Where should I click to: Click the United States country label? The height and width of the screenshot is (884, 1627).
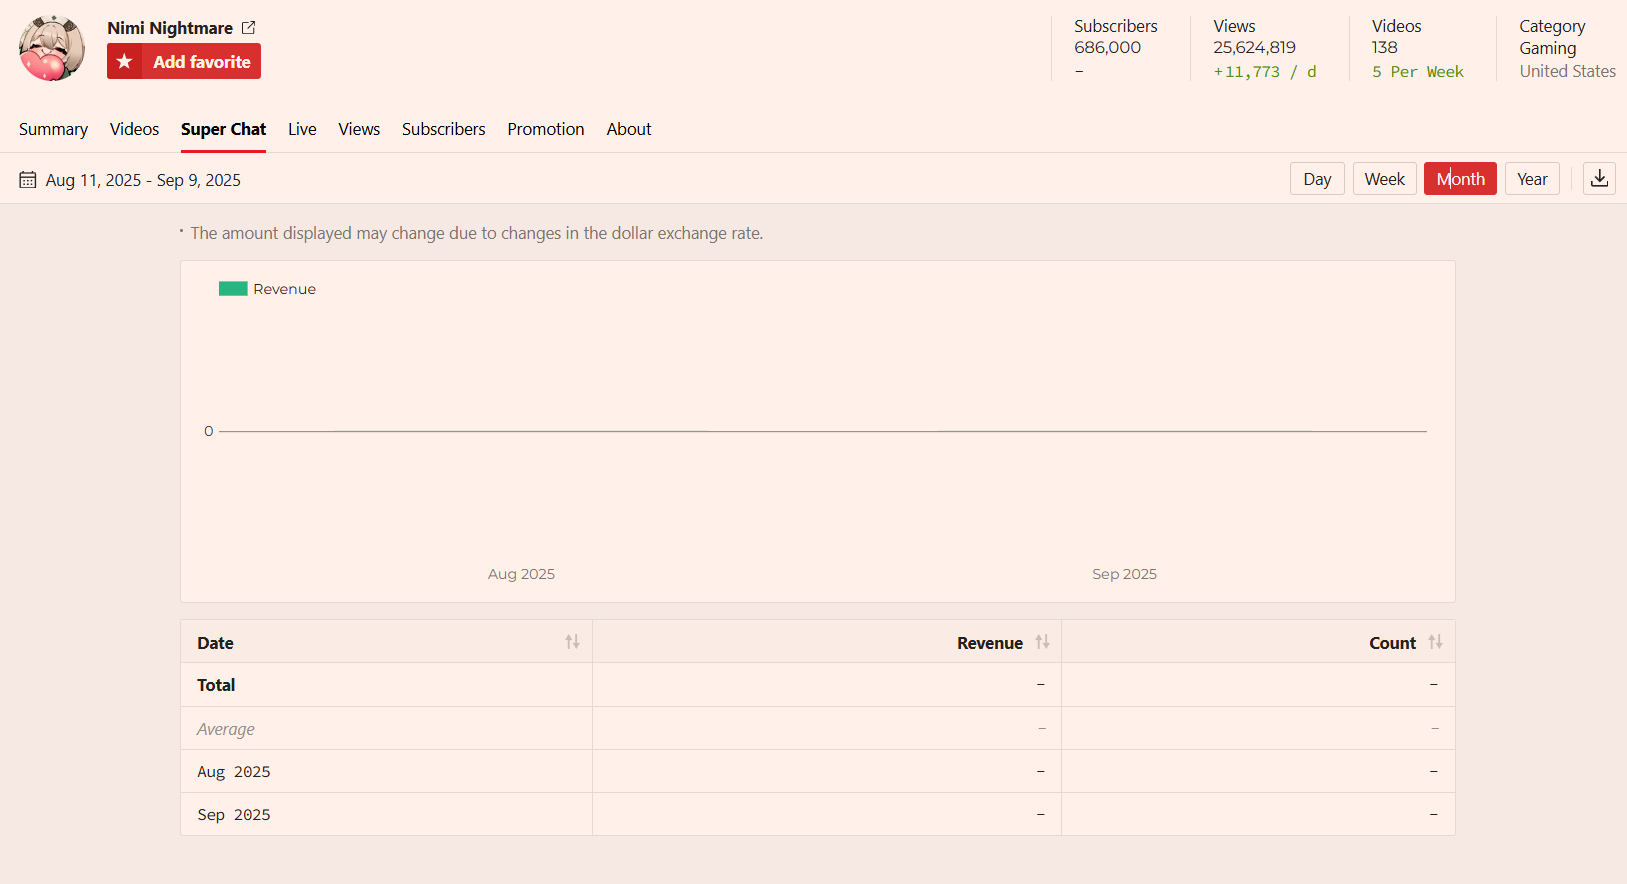coord(1567,71)
